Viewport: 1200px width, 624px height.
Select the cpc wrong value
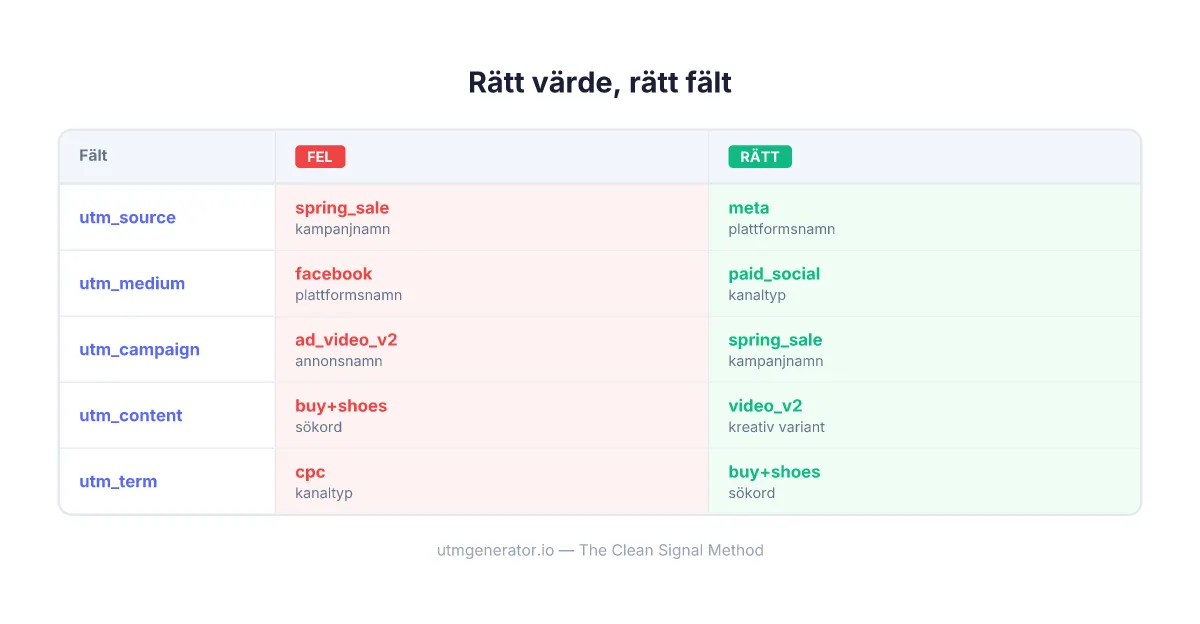310,472
